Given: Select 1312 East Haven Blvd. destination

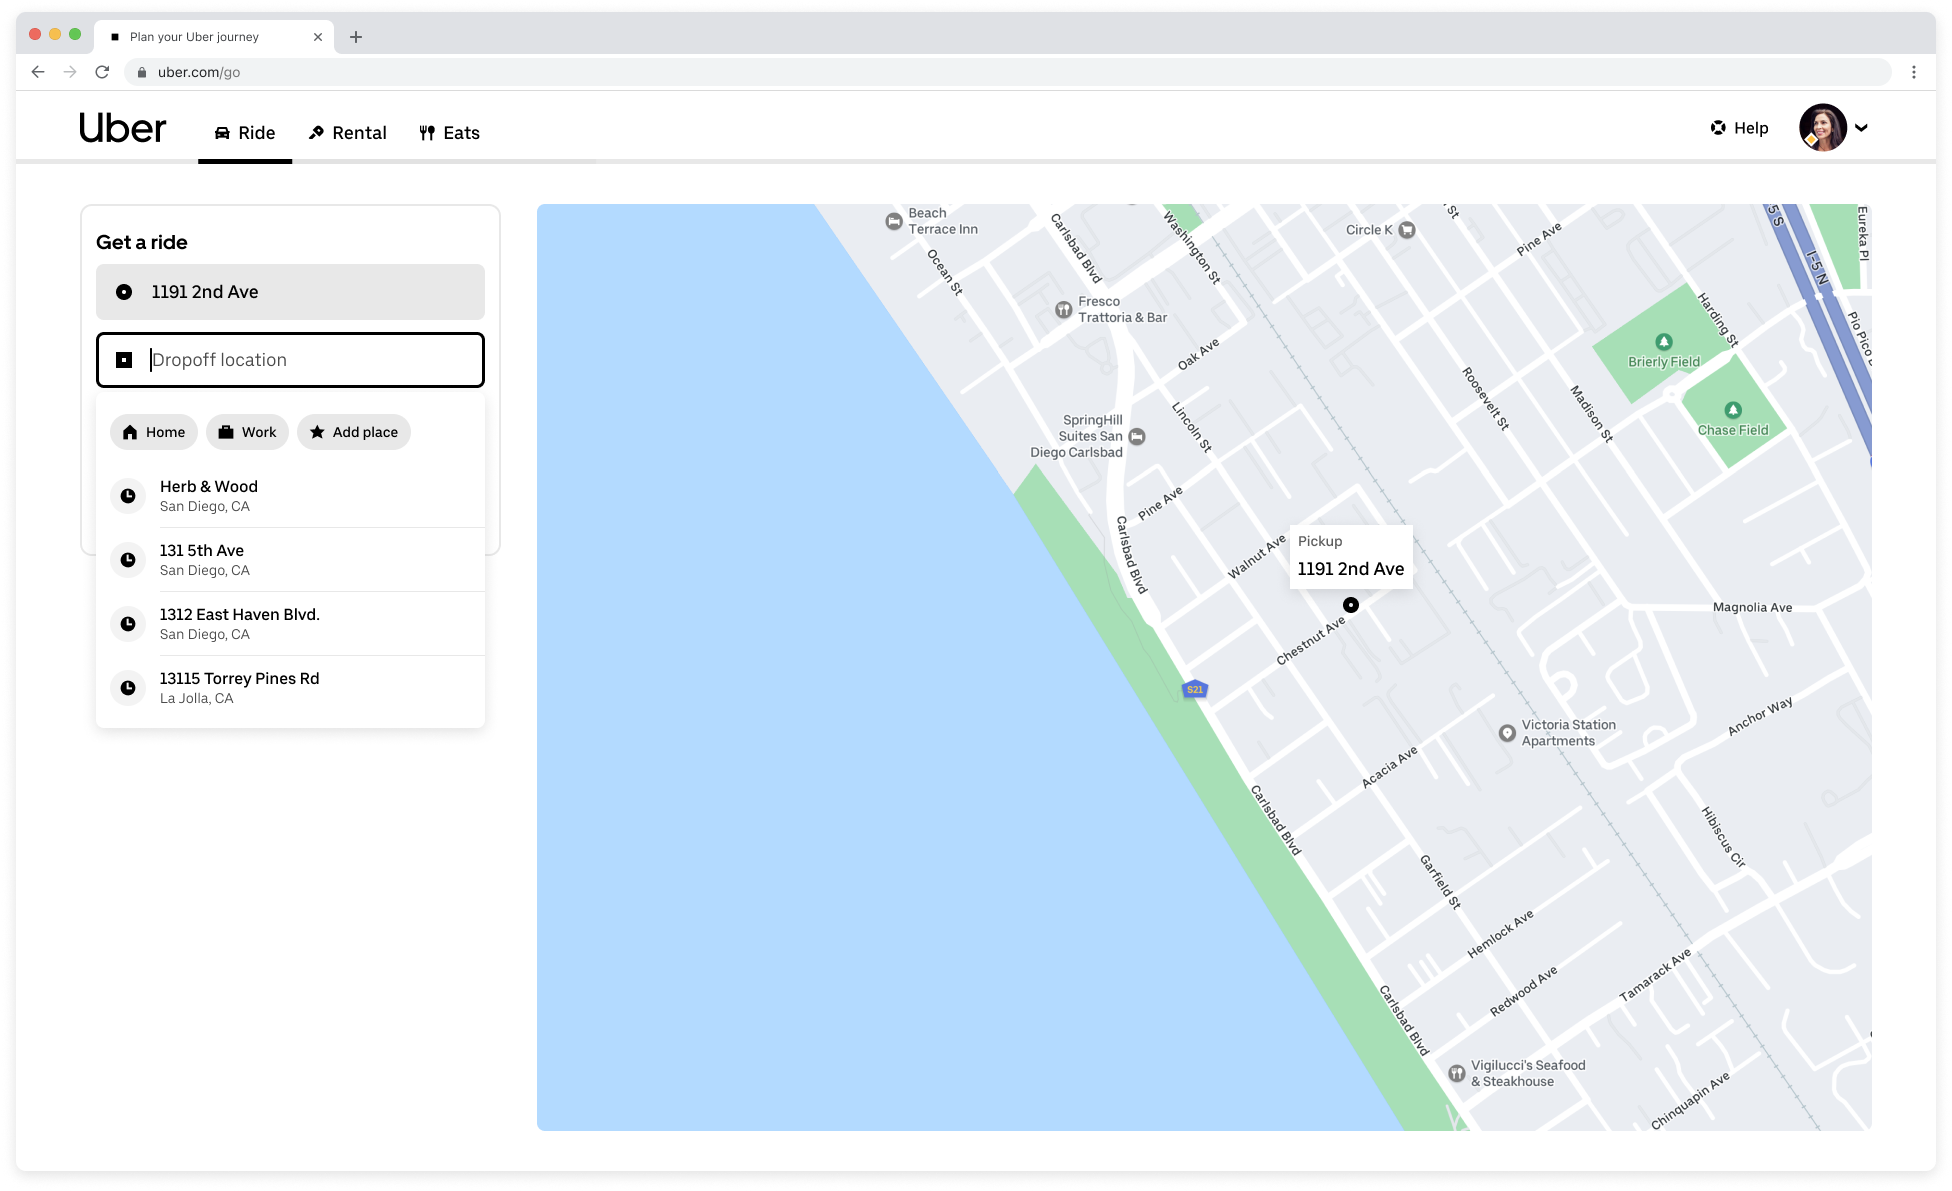Looking at the screenshot, I should point(290,624).
